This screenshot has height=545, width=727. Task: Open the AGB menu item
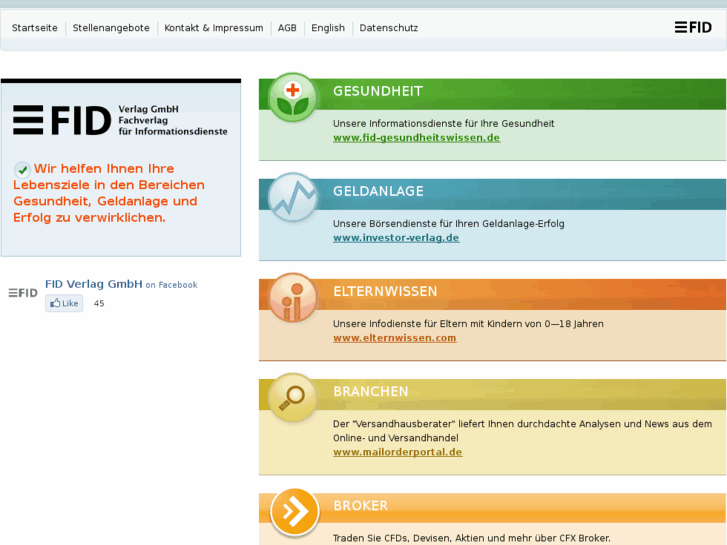[x=287, y=28]
